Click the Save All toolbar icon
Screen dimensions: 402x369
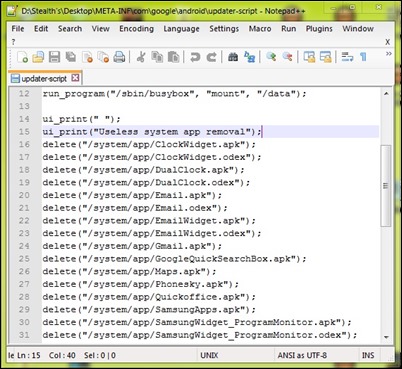point(71,57)
